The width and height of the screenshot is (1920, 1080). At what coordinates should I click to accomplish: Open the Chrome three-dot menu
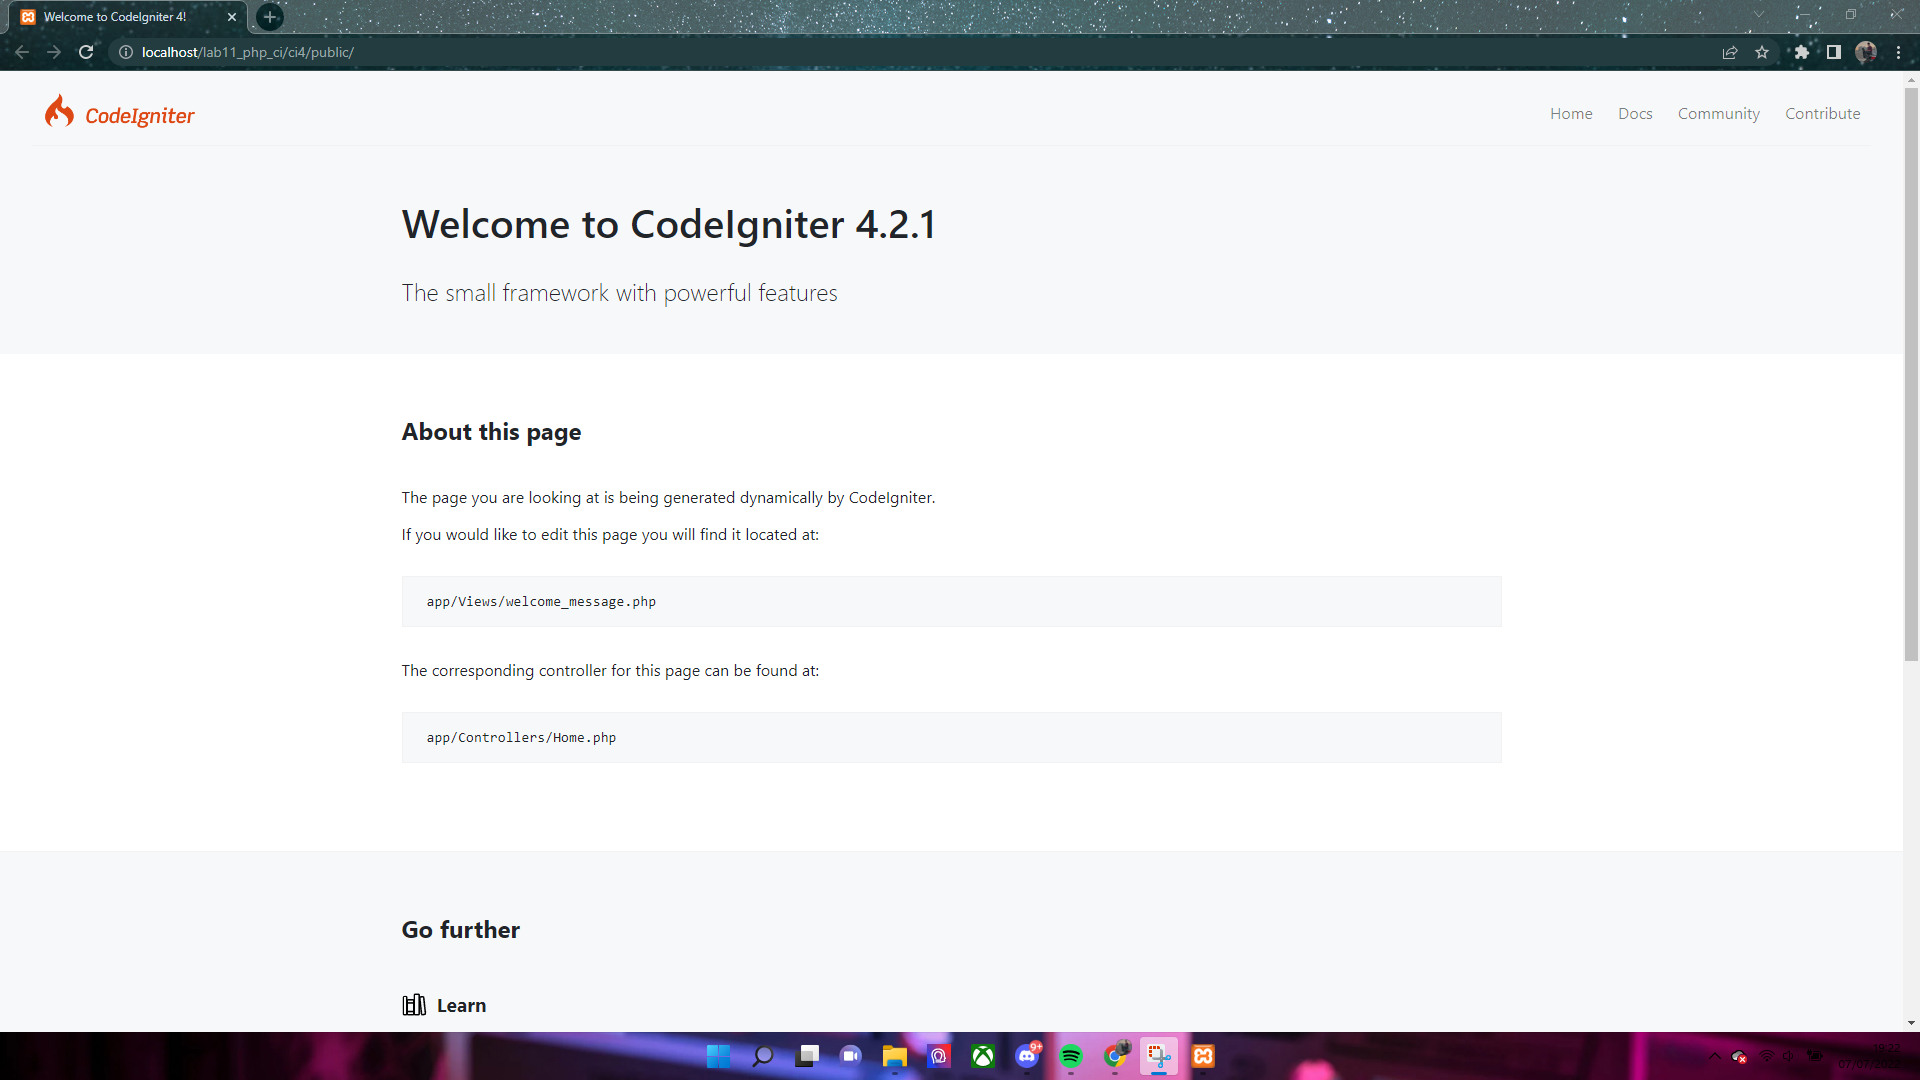point(1899,52)
